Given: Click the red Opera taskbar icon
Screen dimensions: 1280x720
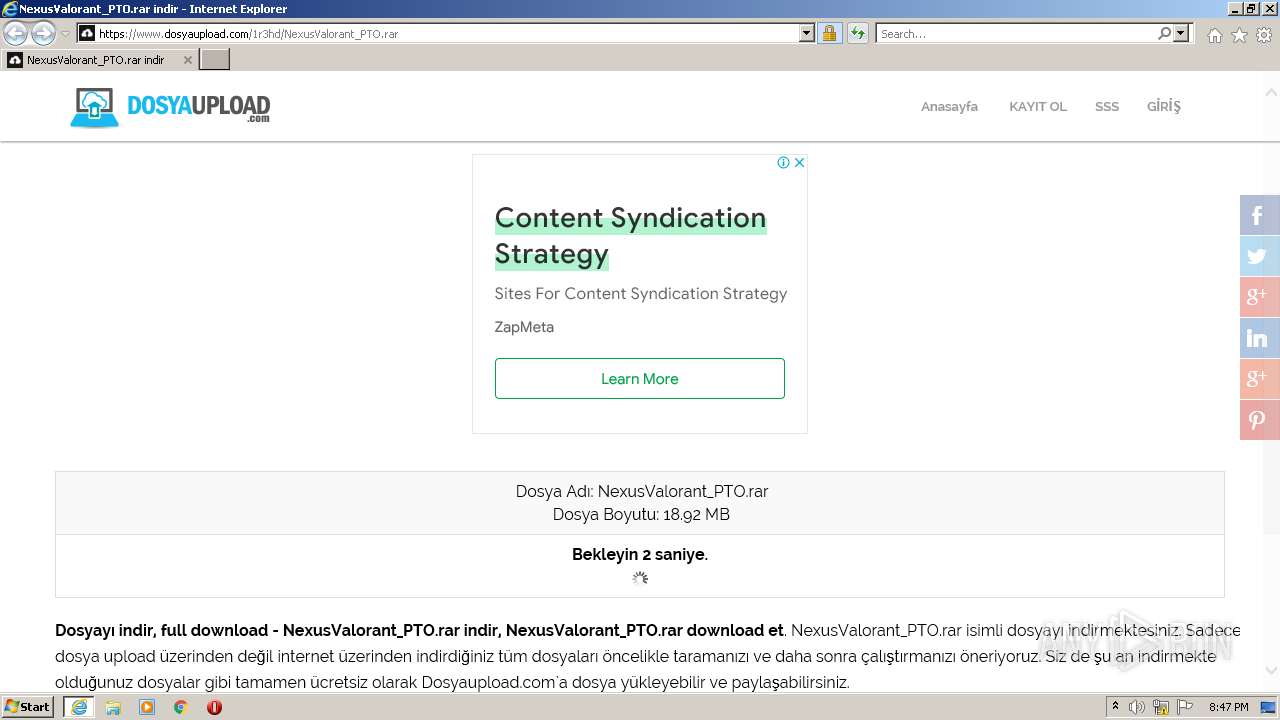Looking at the screenshot, I should 214,707.
